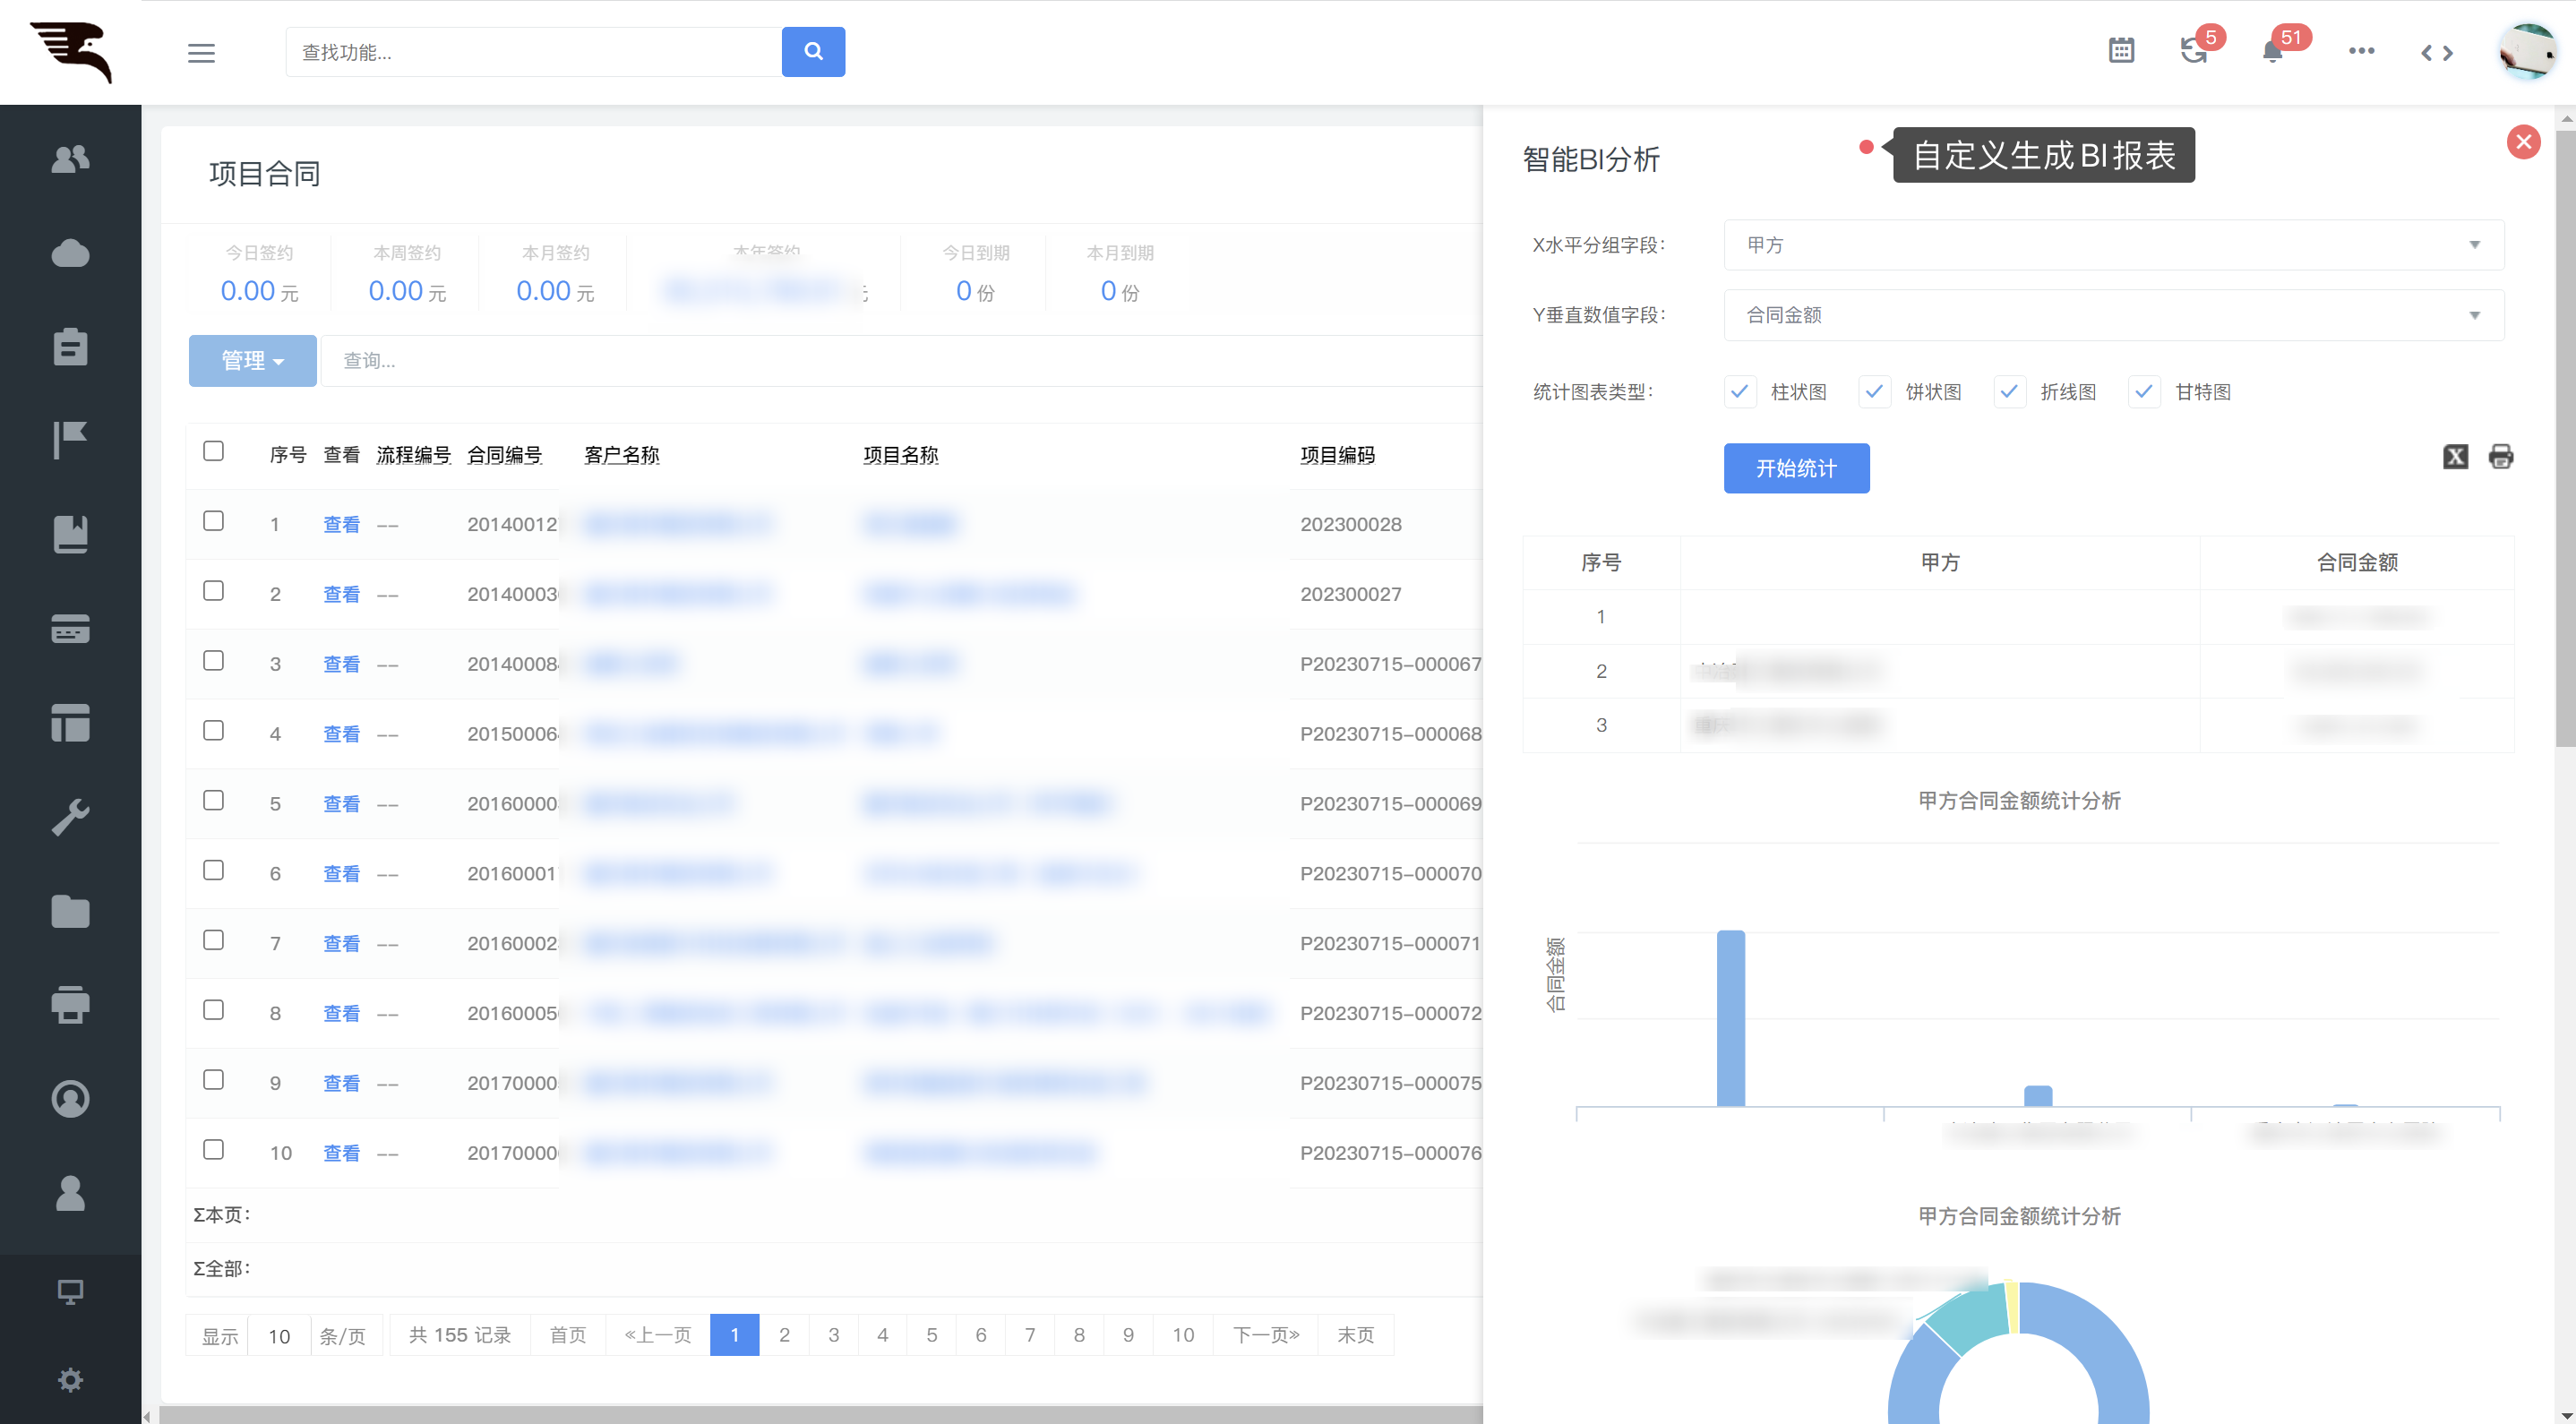Expand the Y垂直数值字段 dropdown showing 合同金额
Screen dimensions: 2576x1424
(x=2113, y=315)
